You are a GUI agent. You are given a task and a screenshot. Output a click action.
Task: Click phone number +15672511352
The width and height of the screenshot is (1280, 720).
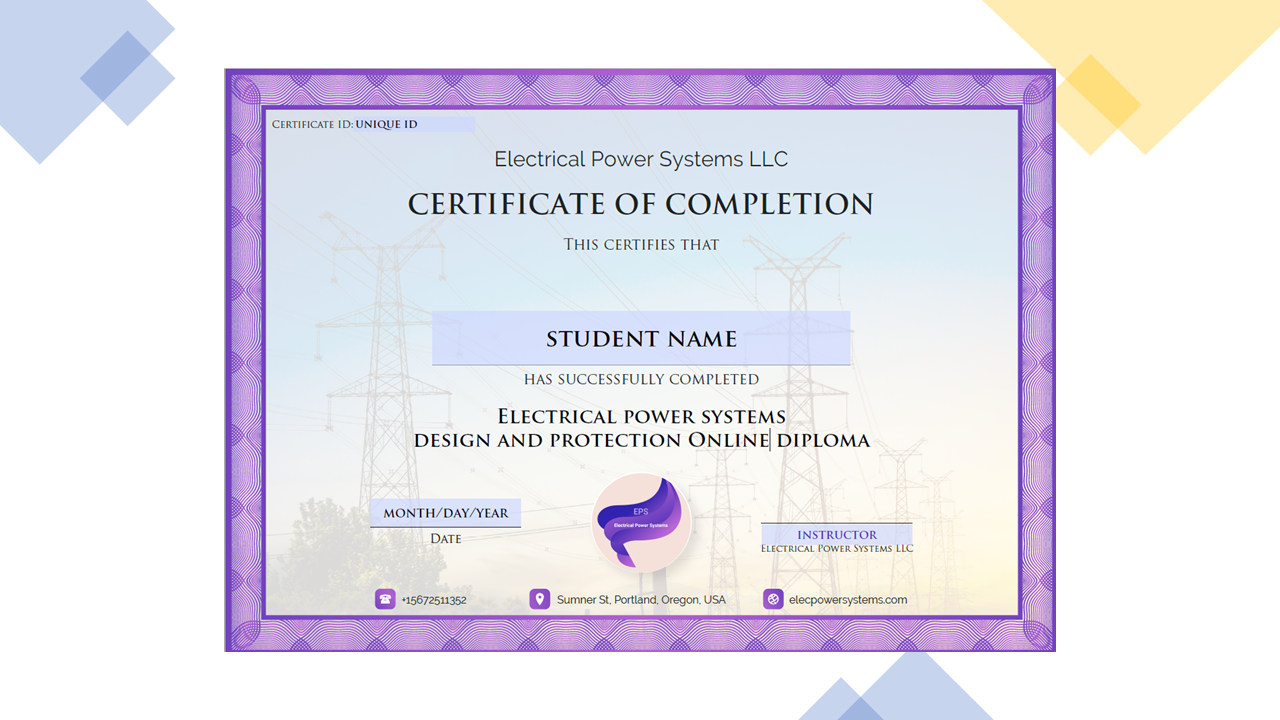[x=434, y=600]
